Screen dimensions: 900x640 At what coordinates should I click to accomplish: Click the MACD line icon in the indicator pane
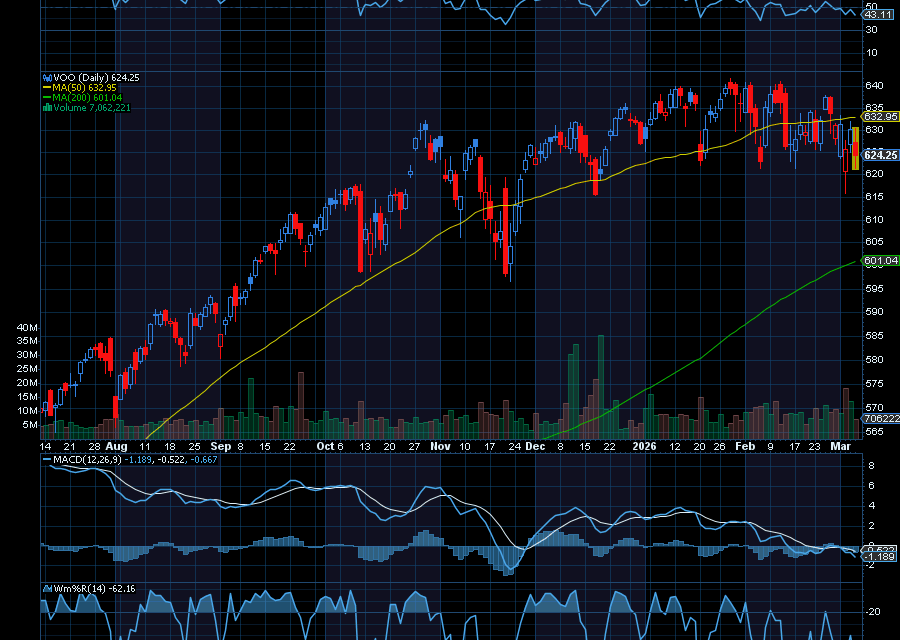(46, 461)
